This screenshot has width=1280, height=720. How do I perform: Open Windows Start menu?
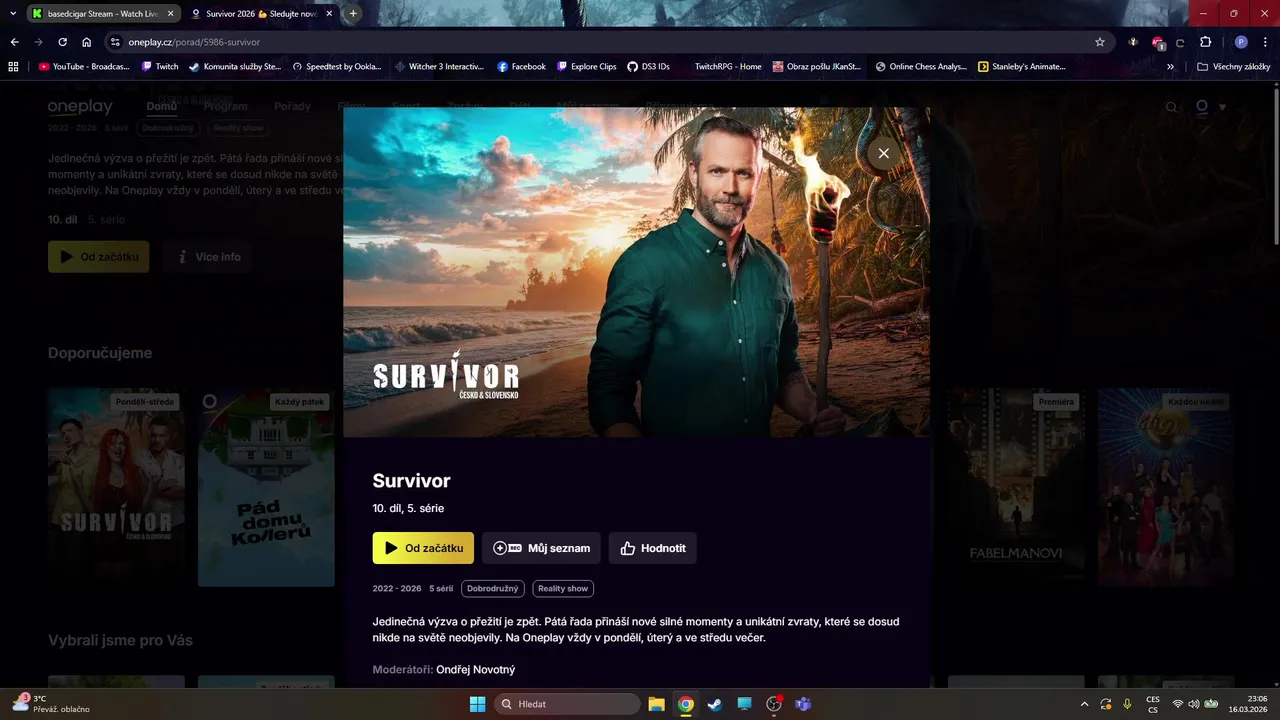point(477,704)
